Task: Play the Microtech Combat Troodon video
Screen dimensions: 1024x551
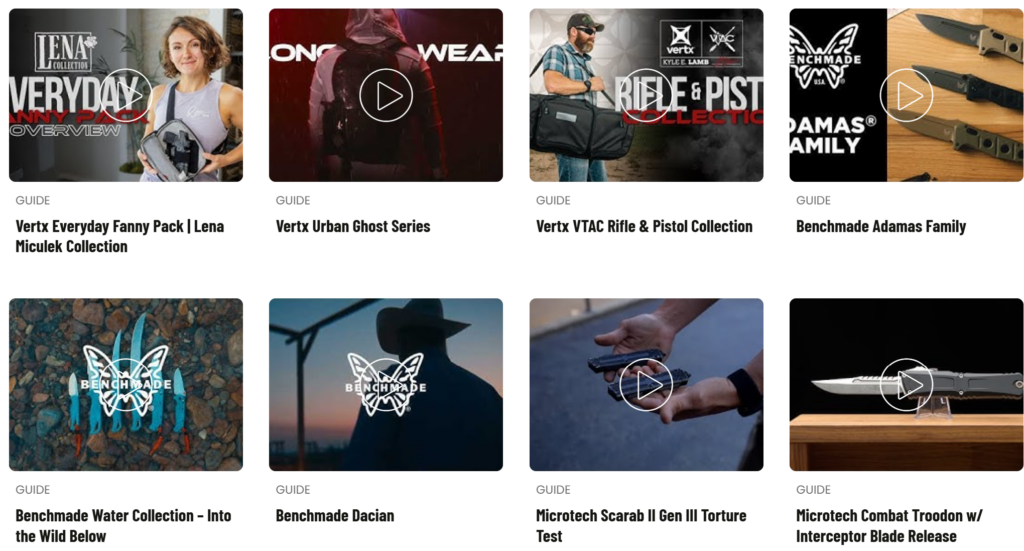Action: pyautogui.click(x=906, y=385)
